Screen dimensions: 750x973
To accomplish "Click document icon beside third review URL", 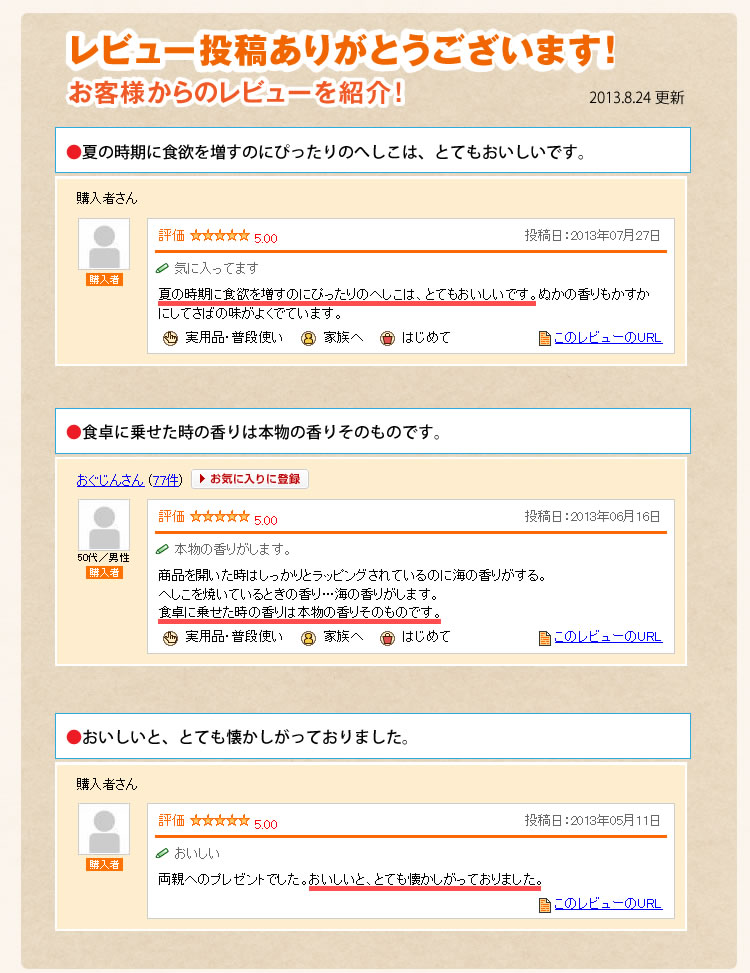I will (545, 905).
